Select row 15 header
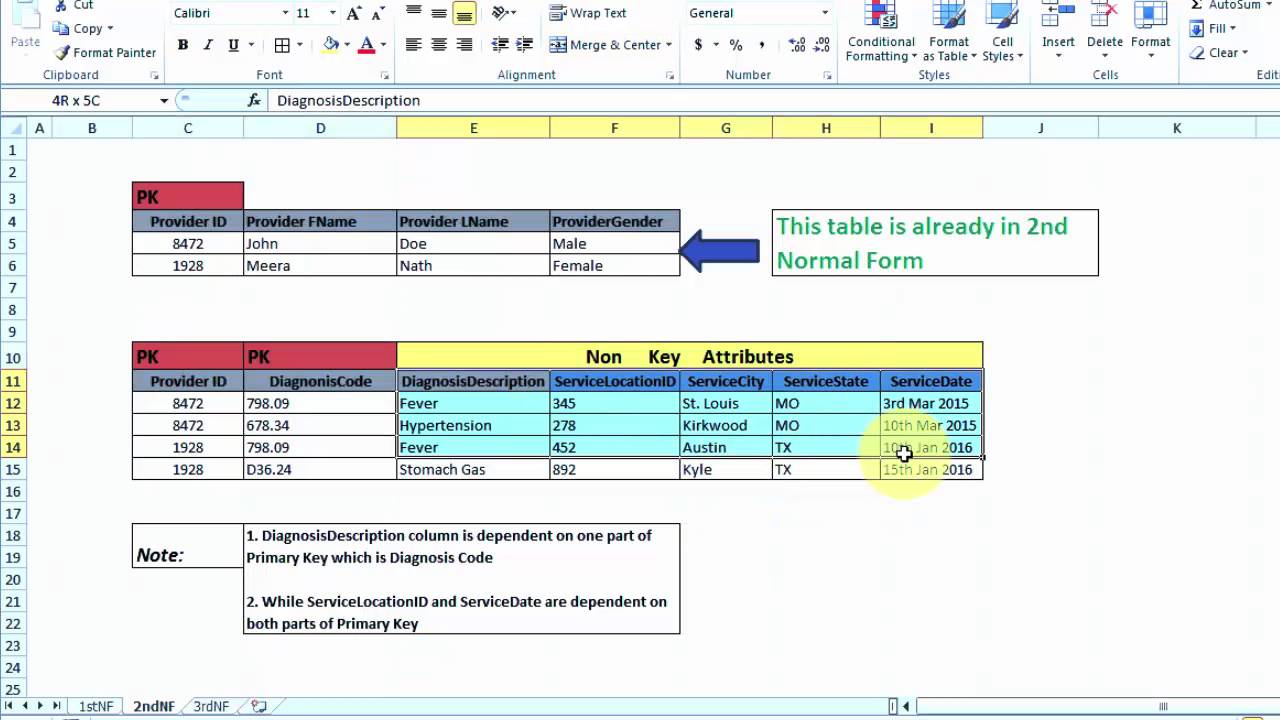Image resolution: width=1280 pixels, height=720 pixels. tap(13, 469)
